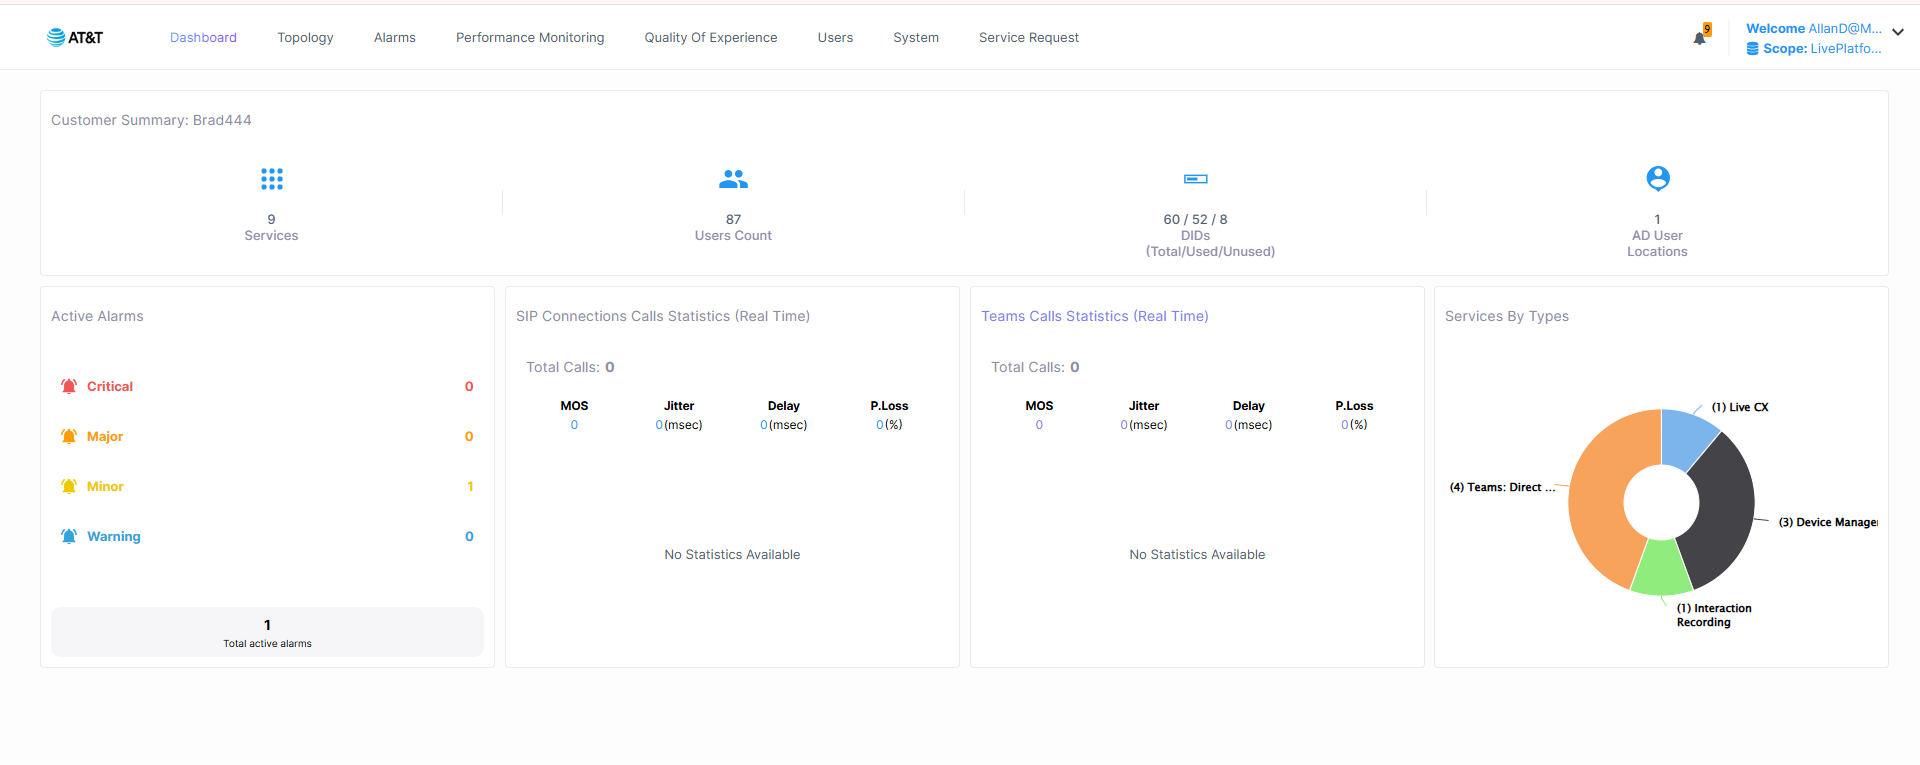Select the Major alarms link
This screenshot has width=1920, height=765.
coord(105,436)
